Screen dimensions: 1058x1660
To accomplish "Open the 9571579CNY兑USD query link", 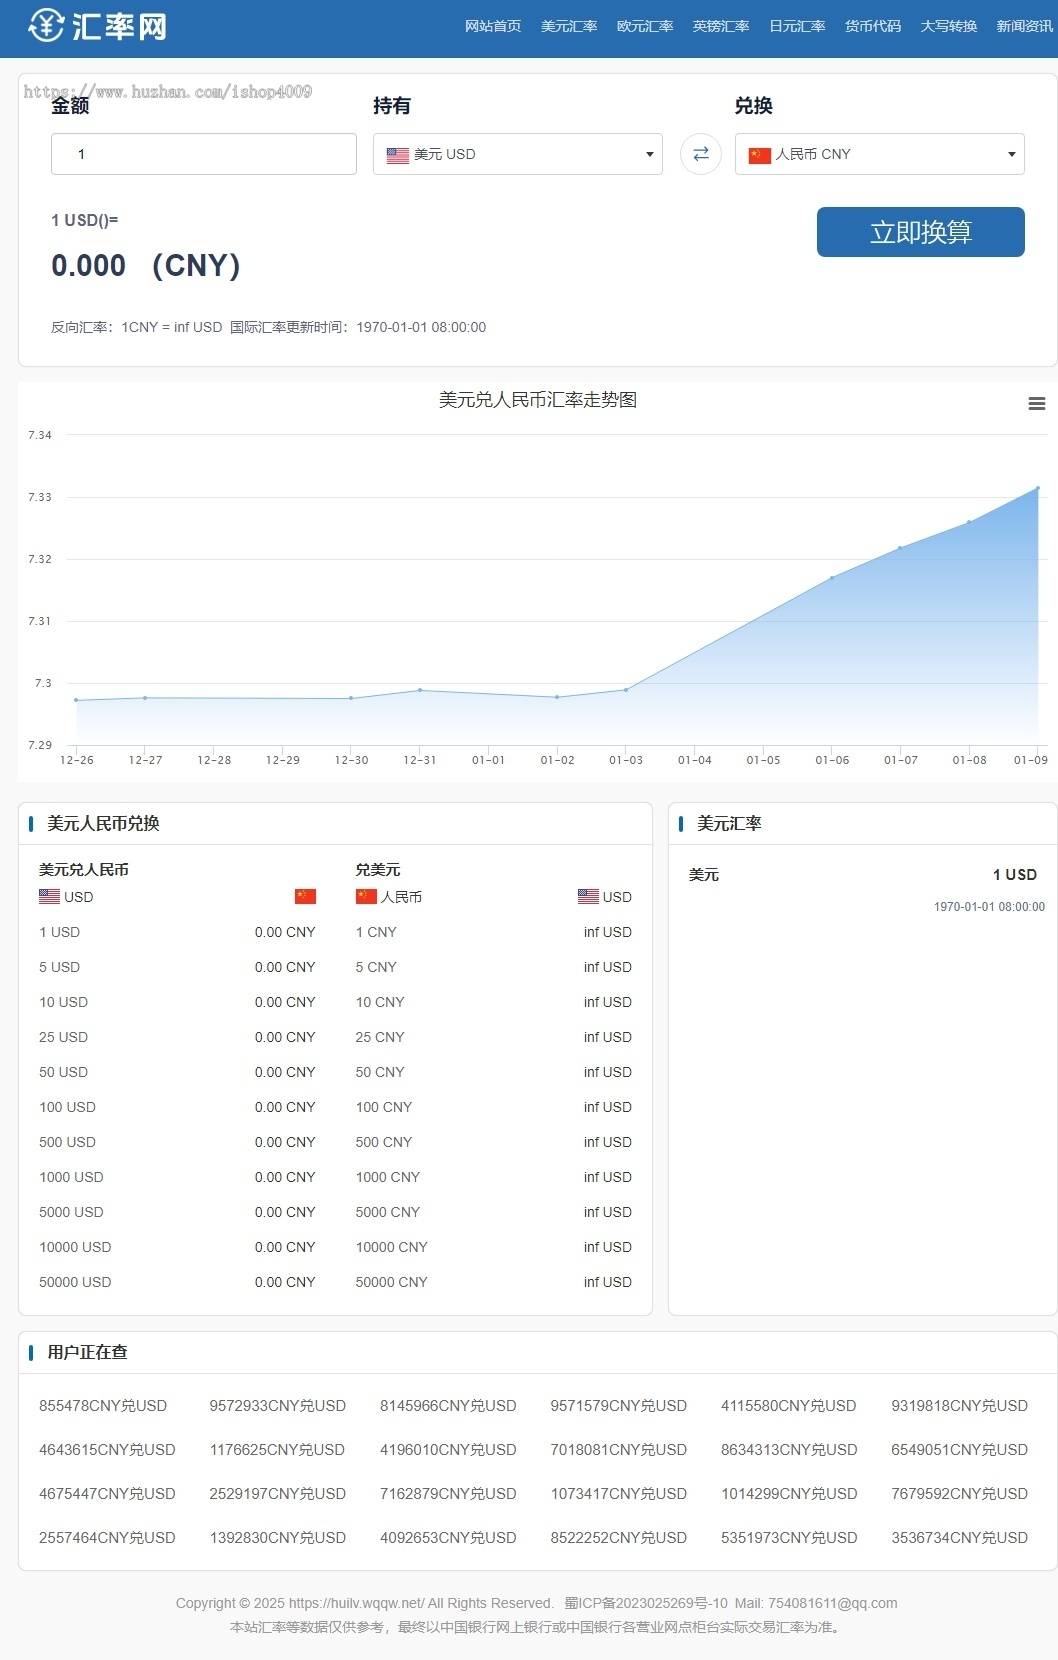I will click(619, 1406).
